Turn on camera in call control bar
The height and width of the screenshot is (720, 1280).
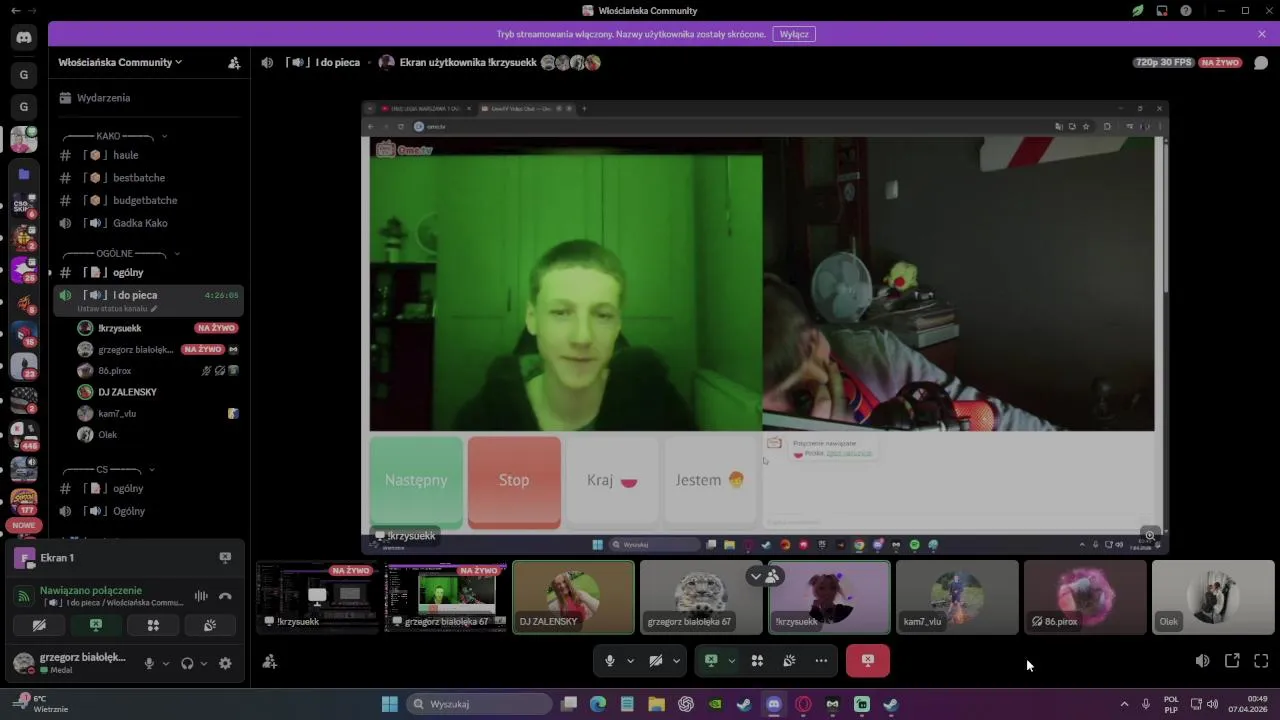pyautogui.click(x=656, y=661)
